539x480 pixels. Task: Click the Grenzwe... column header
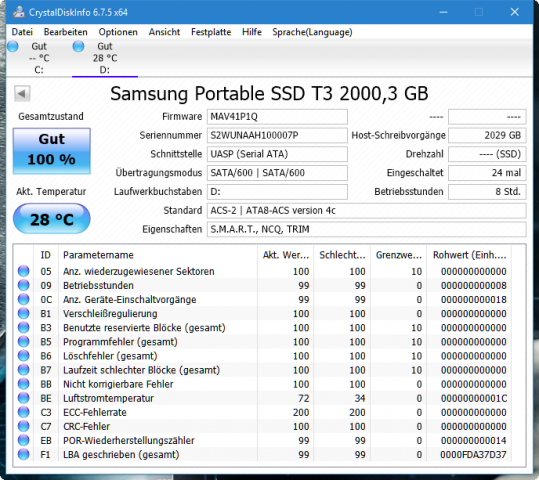tap(398, 255)
